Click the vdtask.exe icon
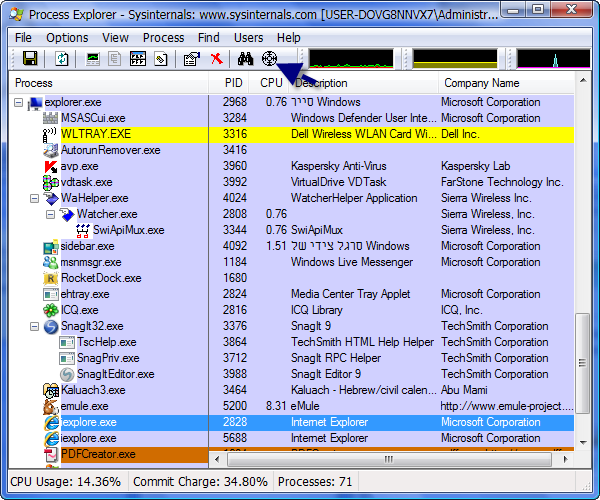600x500 pixels. coord(51,182)
